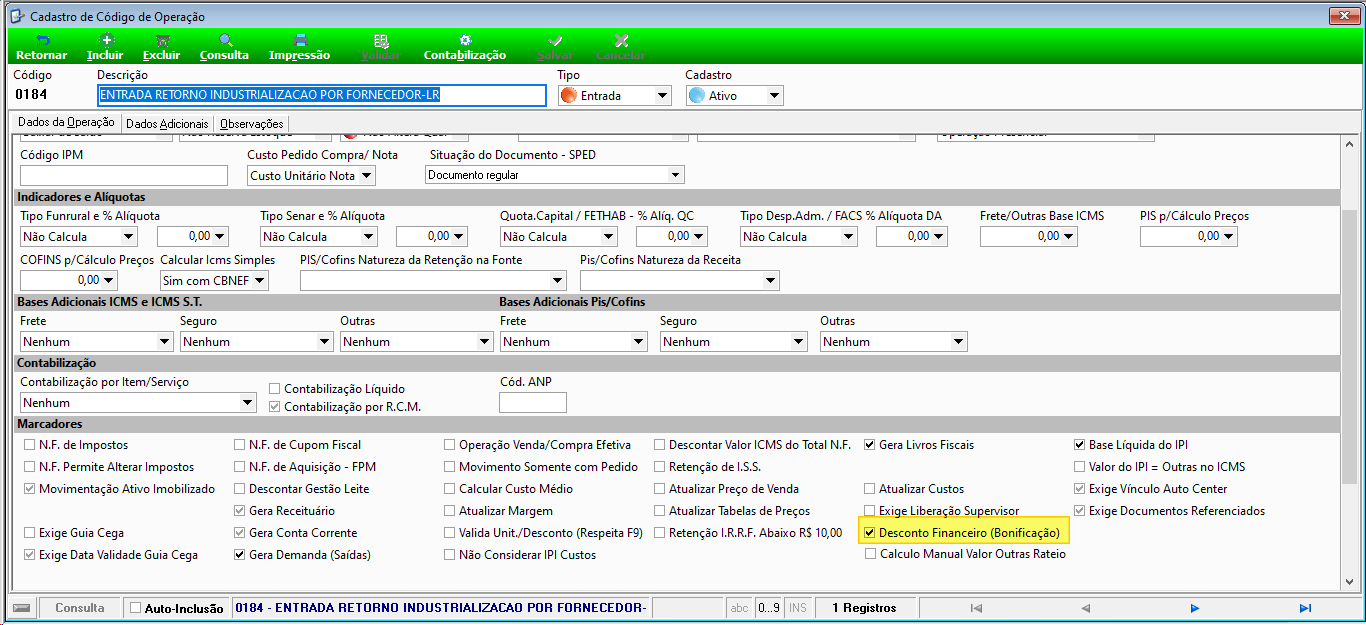Open the Calcular Icms Simples dropdown
This screenshot has width=1366, height=625.
point(214,281)
